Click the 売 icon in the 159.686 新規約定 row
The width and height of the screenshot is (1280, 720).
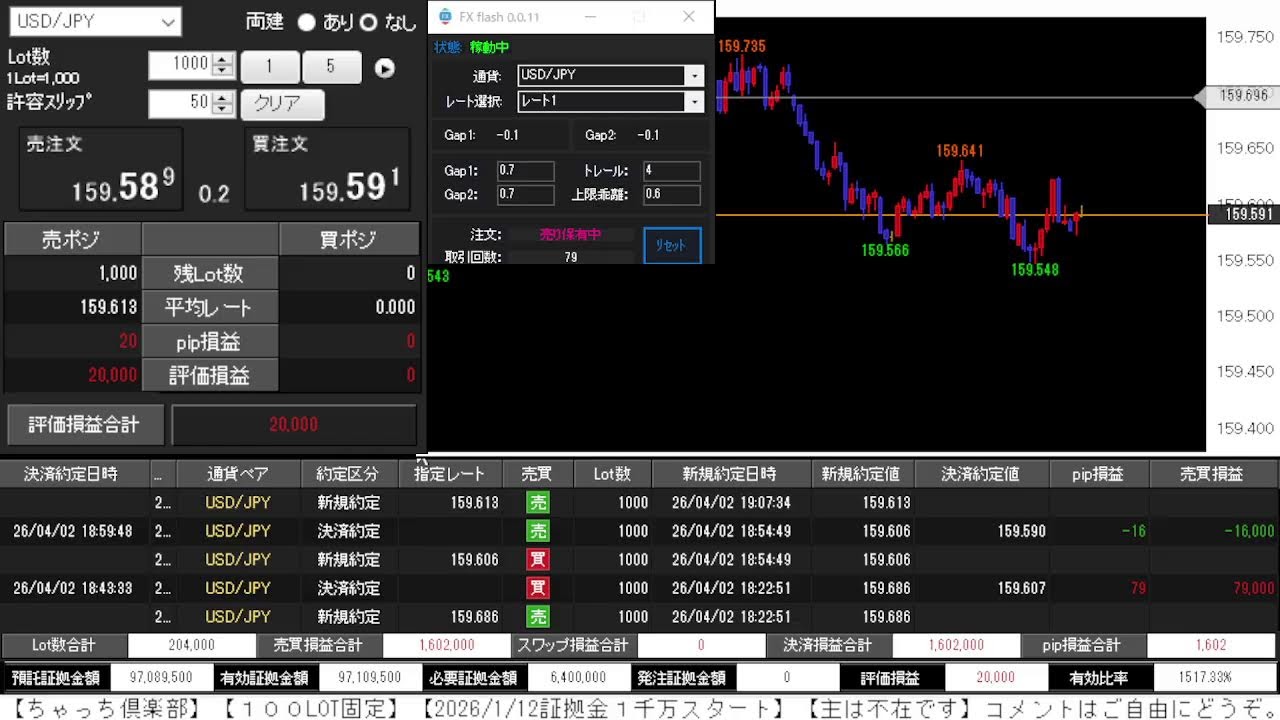point(538,617)
